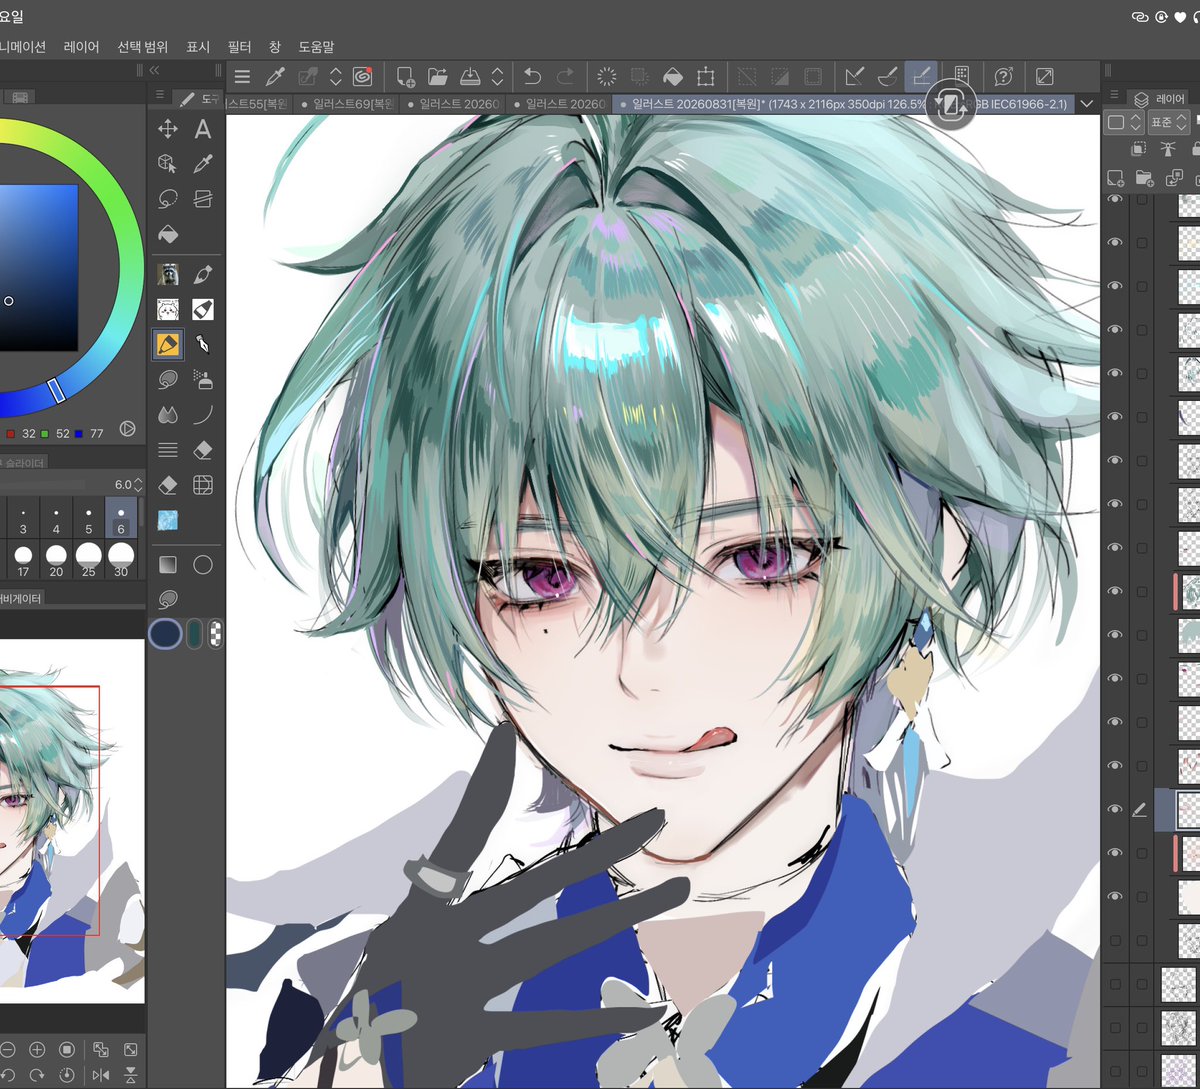Select the Ellipse figure tool
1200x1089 pixels.
click(203, 565)
